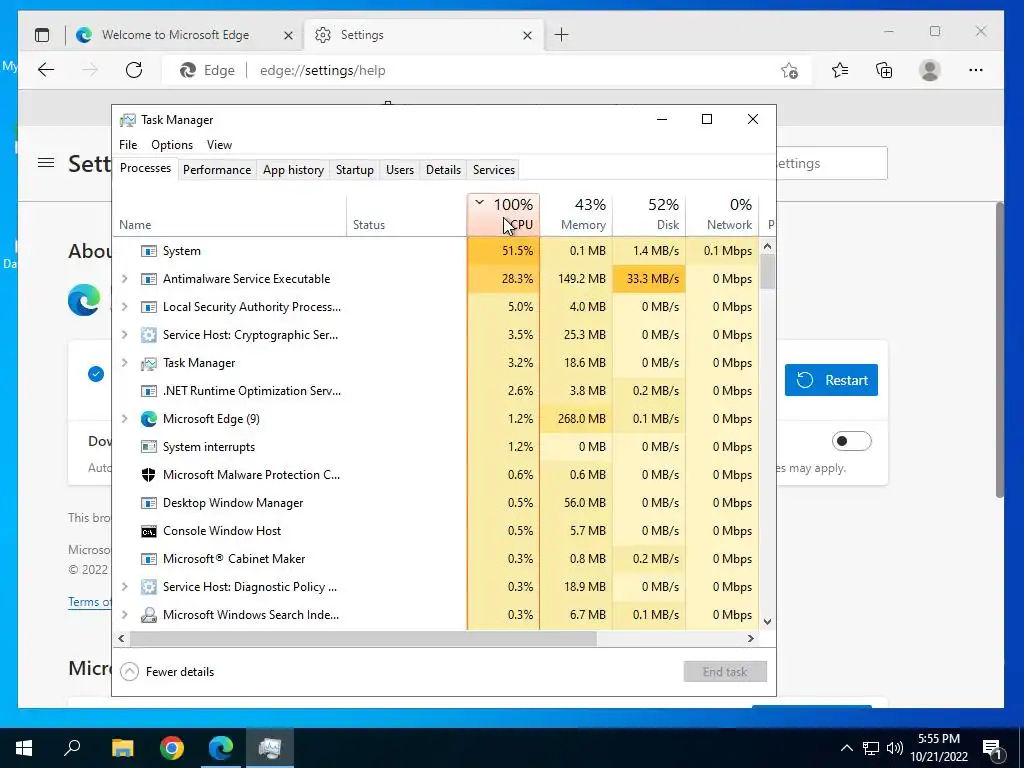Click the Microsoft Edge (9) process icon
The width and height of the screenshot is (1024, 768).
click(x=149, y=419)
